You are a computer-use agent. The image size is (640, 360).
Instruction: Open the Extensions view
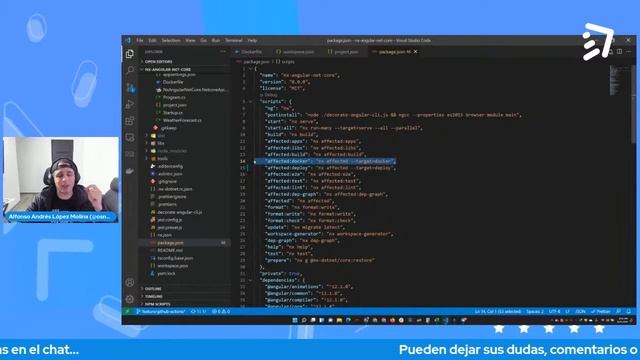click(130, 121)
